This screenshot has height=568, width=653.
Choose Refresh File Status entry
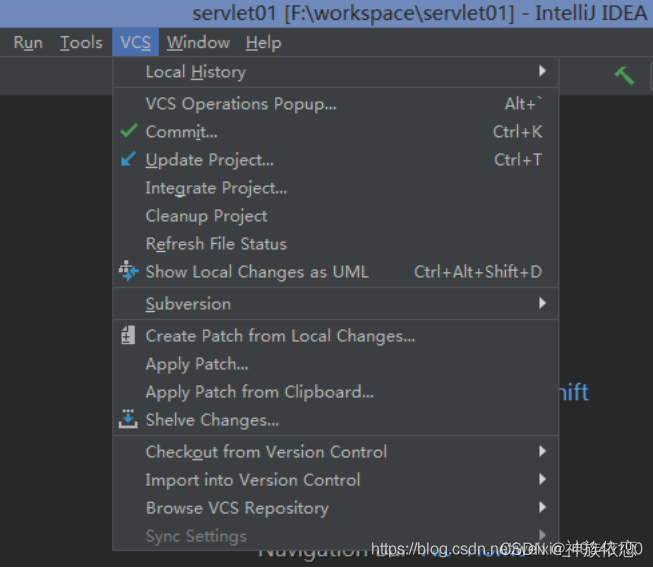pos(336,244)
